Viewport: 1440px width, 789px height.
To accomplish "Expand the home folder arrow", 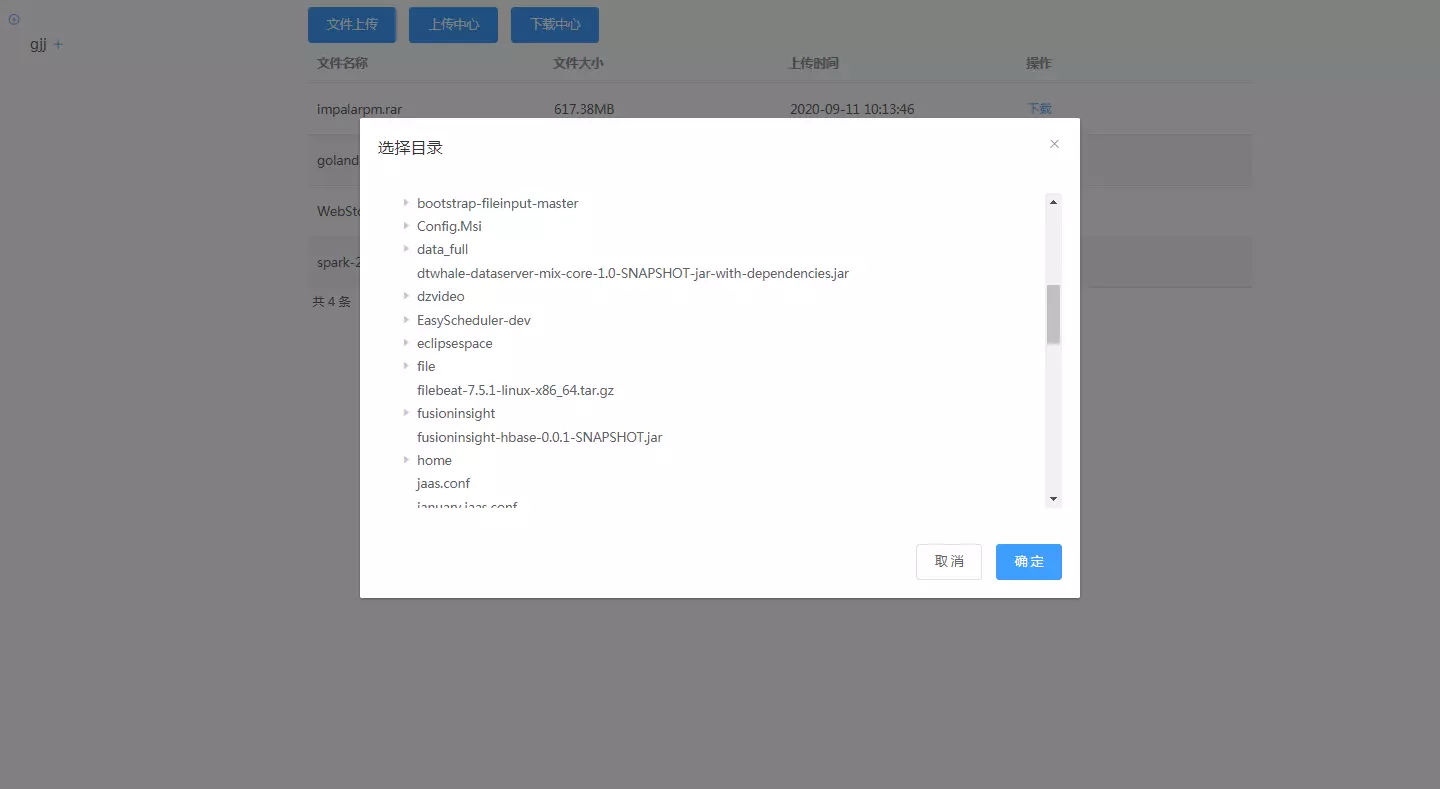I will (406, 460).
